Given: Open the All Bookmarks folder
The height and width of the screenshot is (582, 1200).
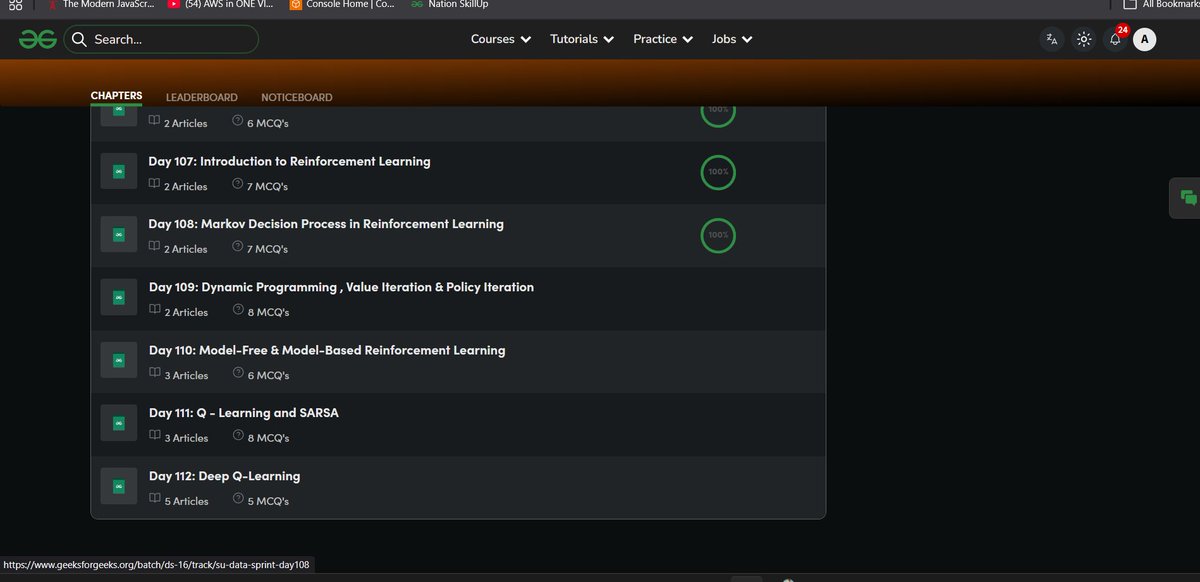Looking at the screenshot, I should [1160, 5].
